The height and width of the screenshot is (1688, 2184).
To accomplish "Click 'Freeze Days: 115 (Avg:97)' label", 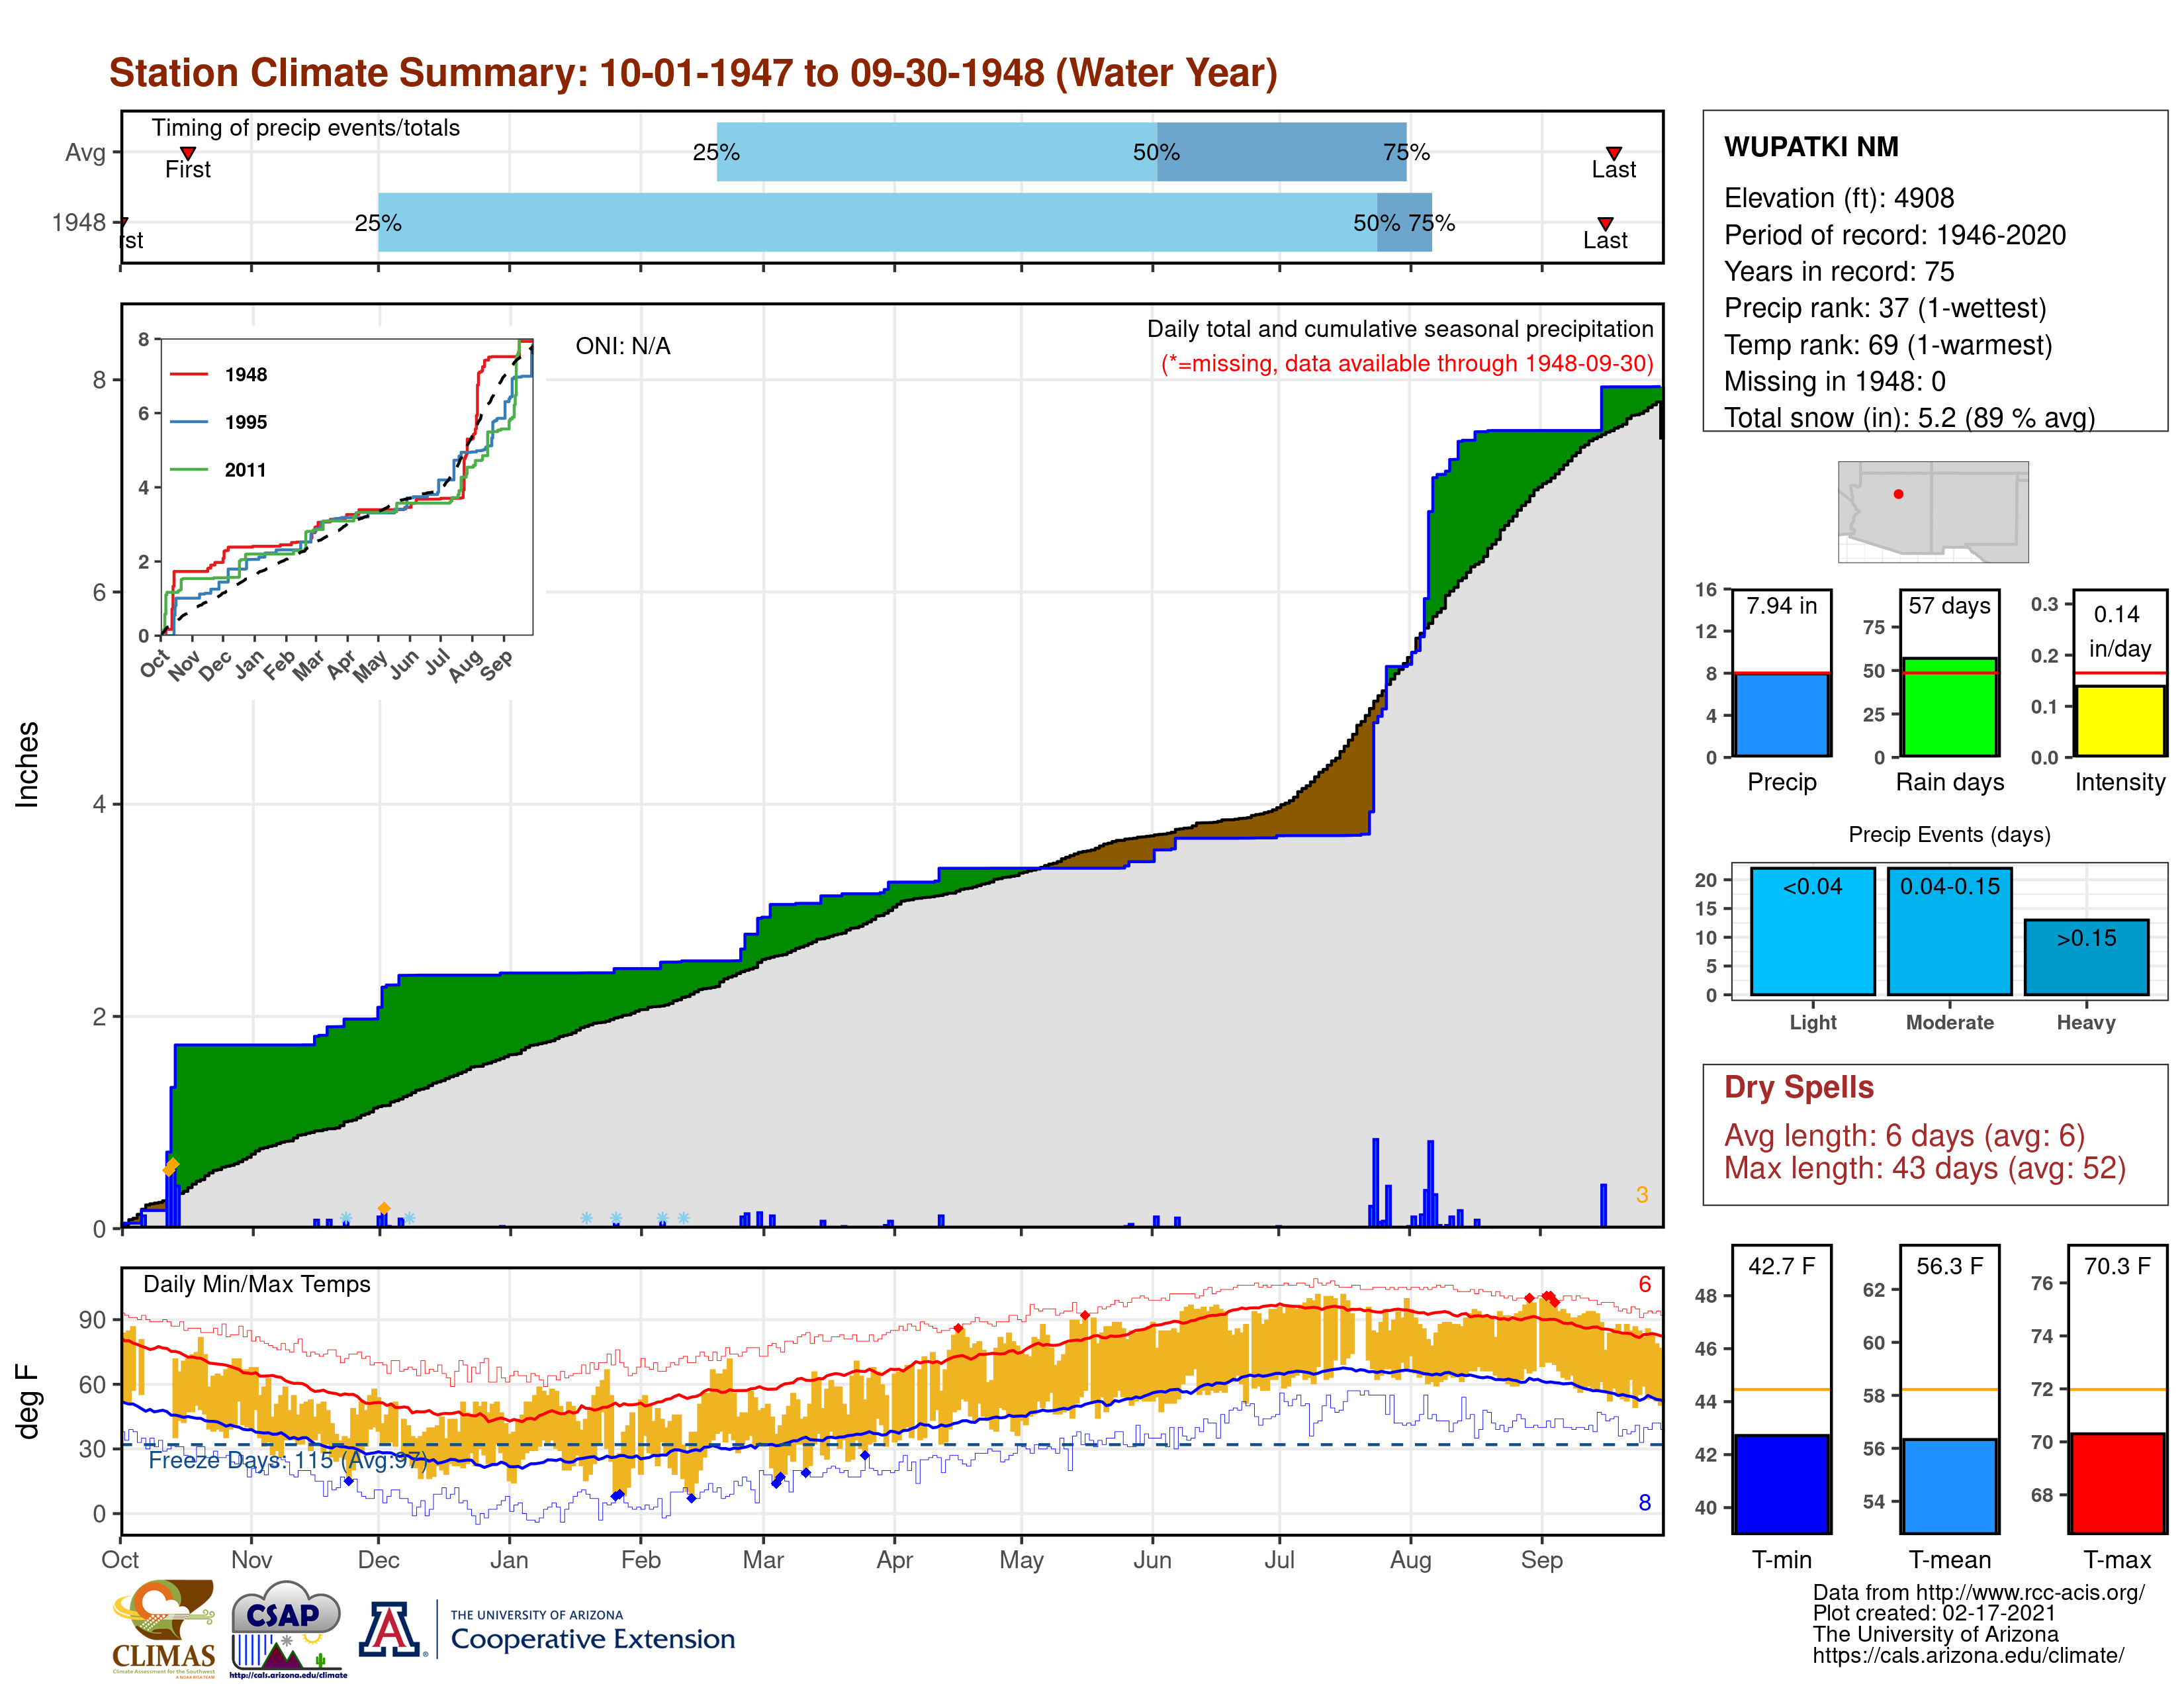I will 287,1460.
